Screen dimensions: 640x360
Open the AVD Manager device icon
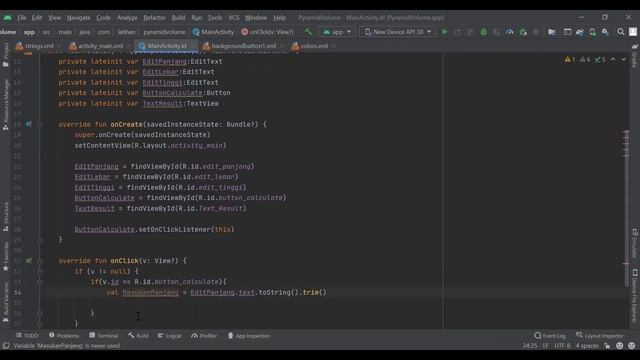[x=592, y=32]
